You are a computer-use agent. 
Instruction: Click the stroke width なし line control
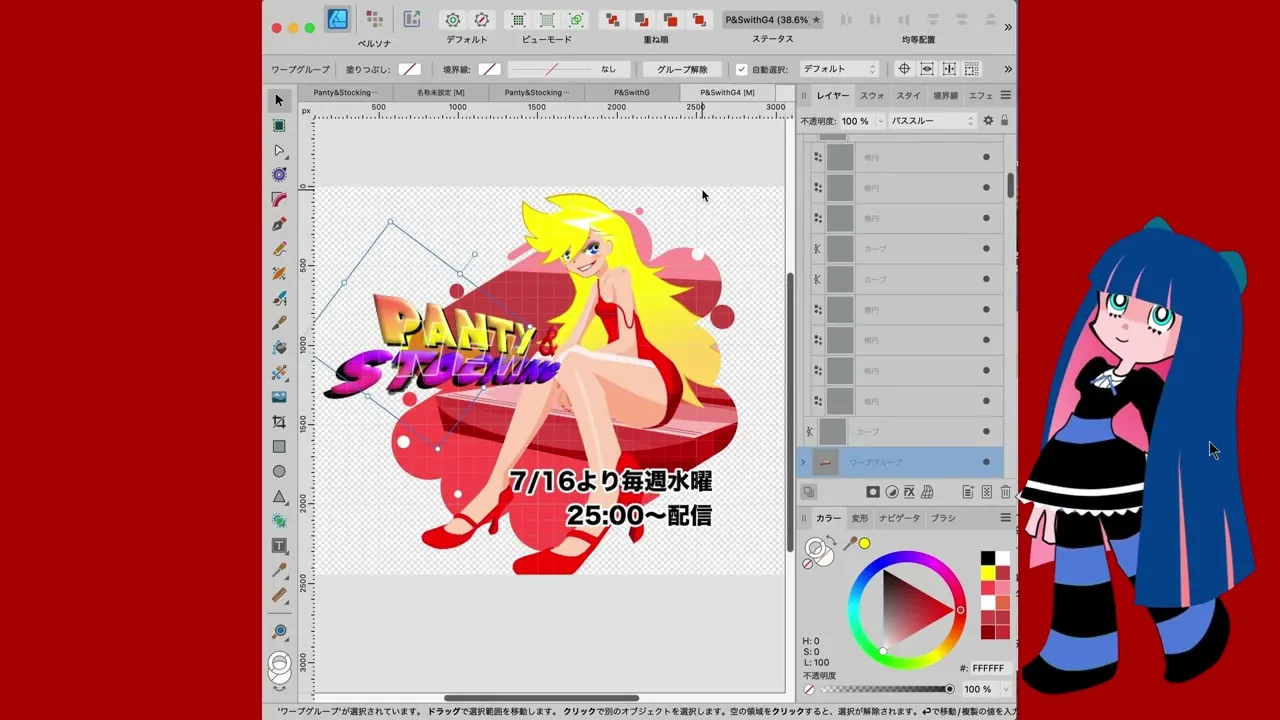coord(570,69)
